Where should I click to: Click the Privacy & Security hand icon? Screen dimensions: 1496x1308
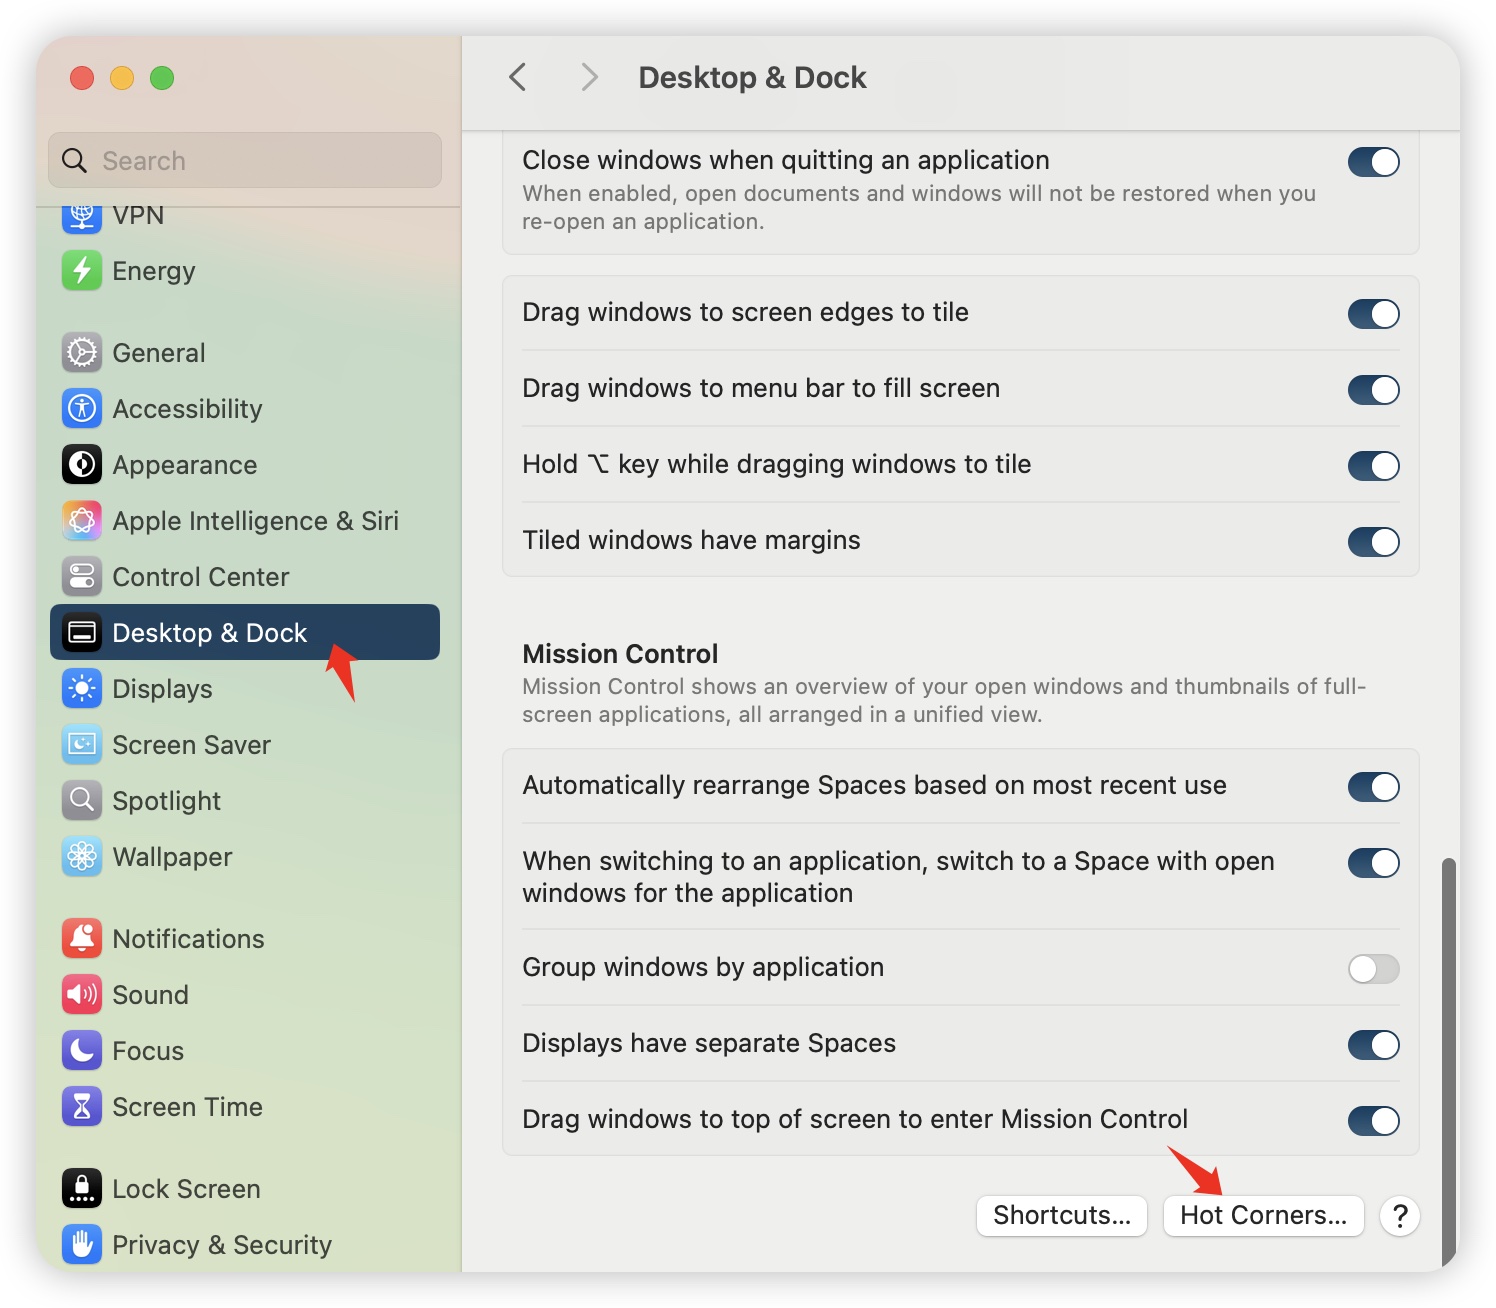pyautogui.click(x=82, y=1245)
